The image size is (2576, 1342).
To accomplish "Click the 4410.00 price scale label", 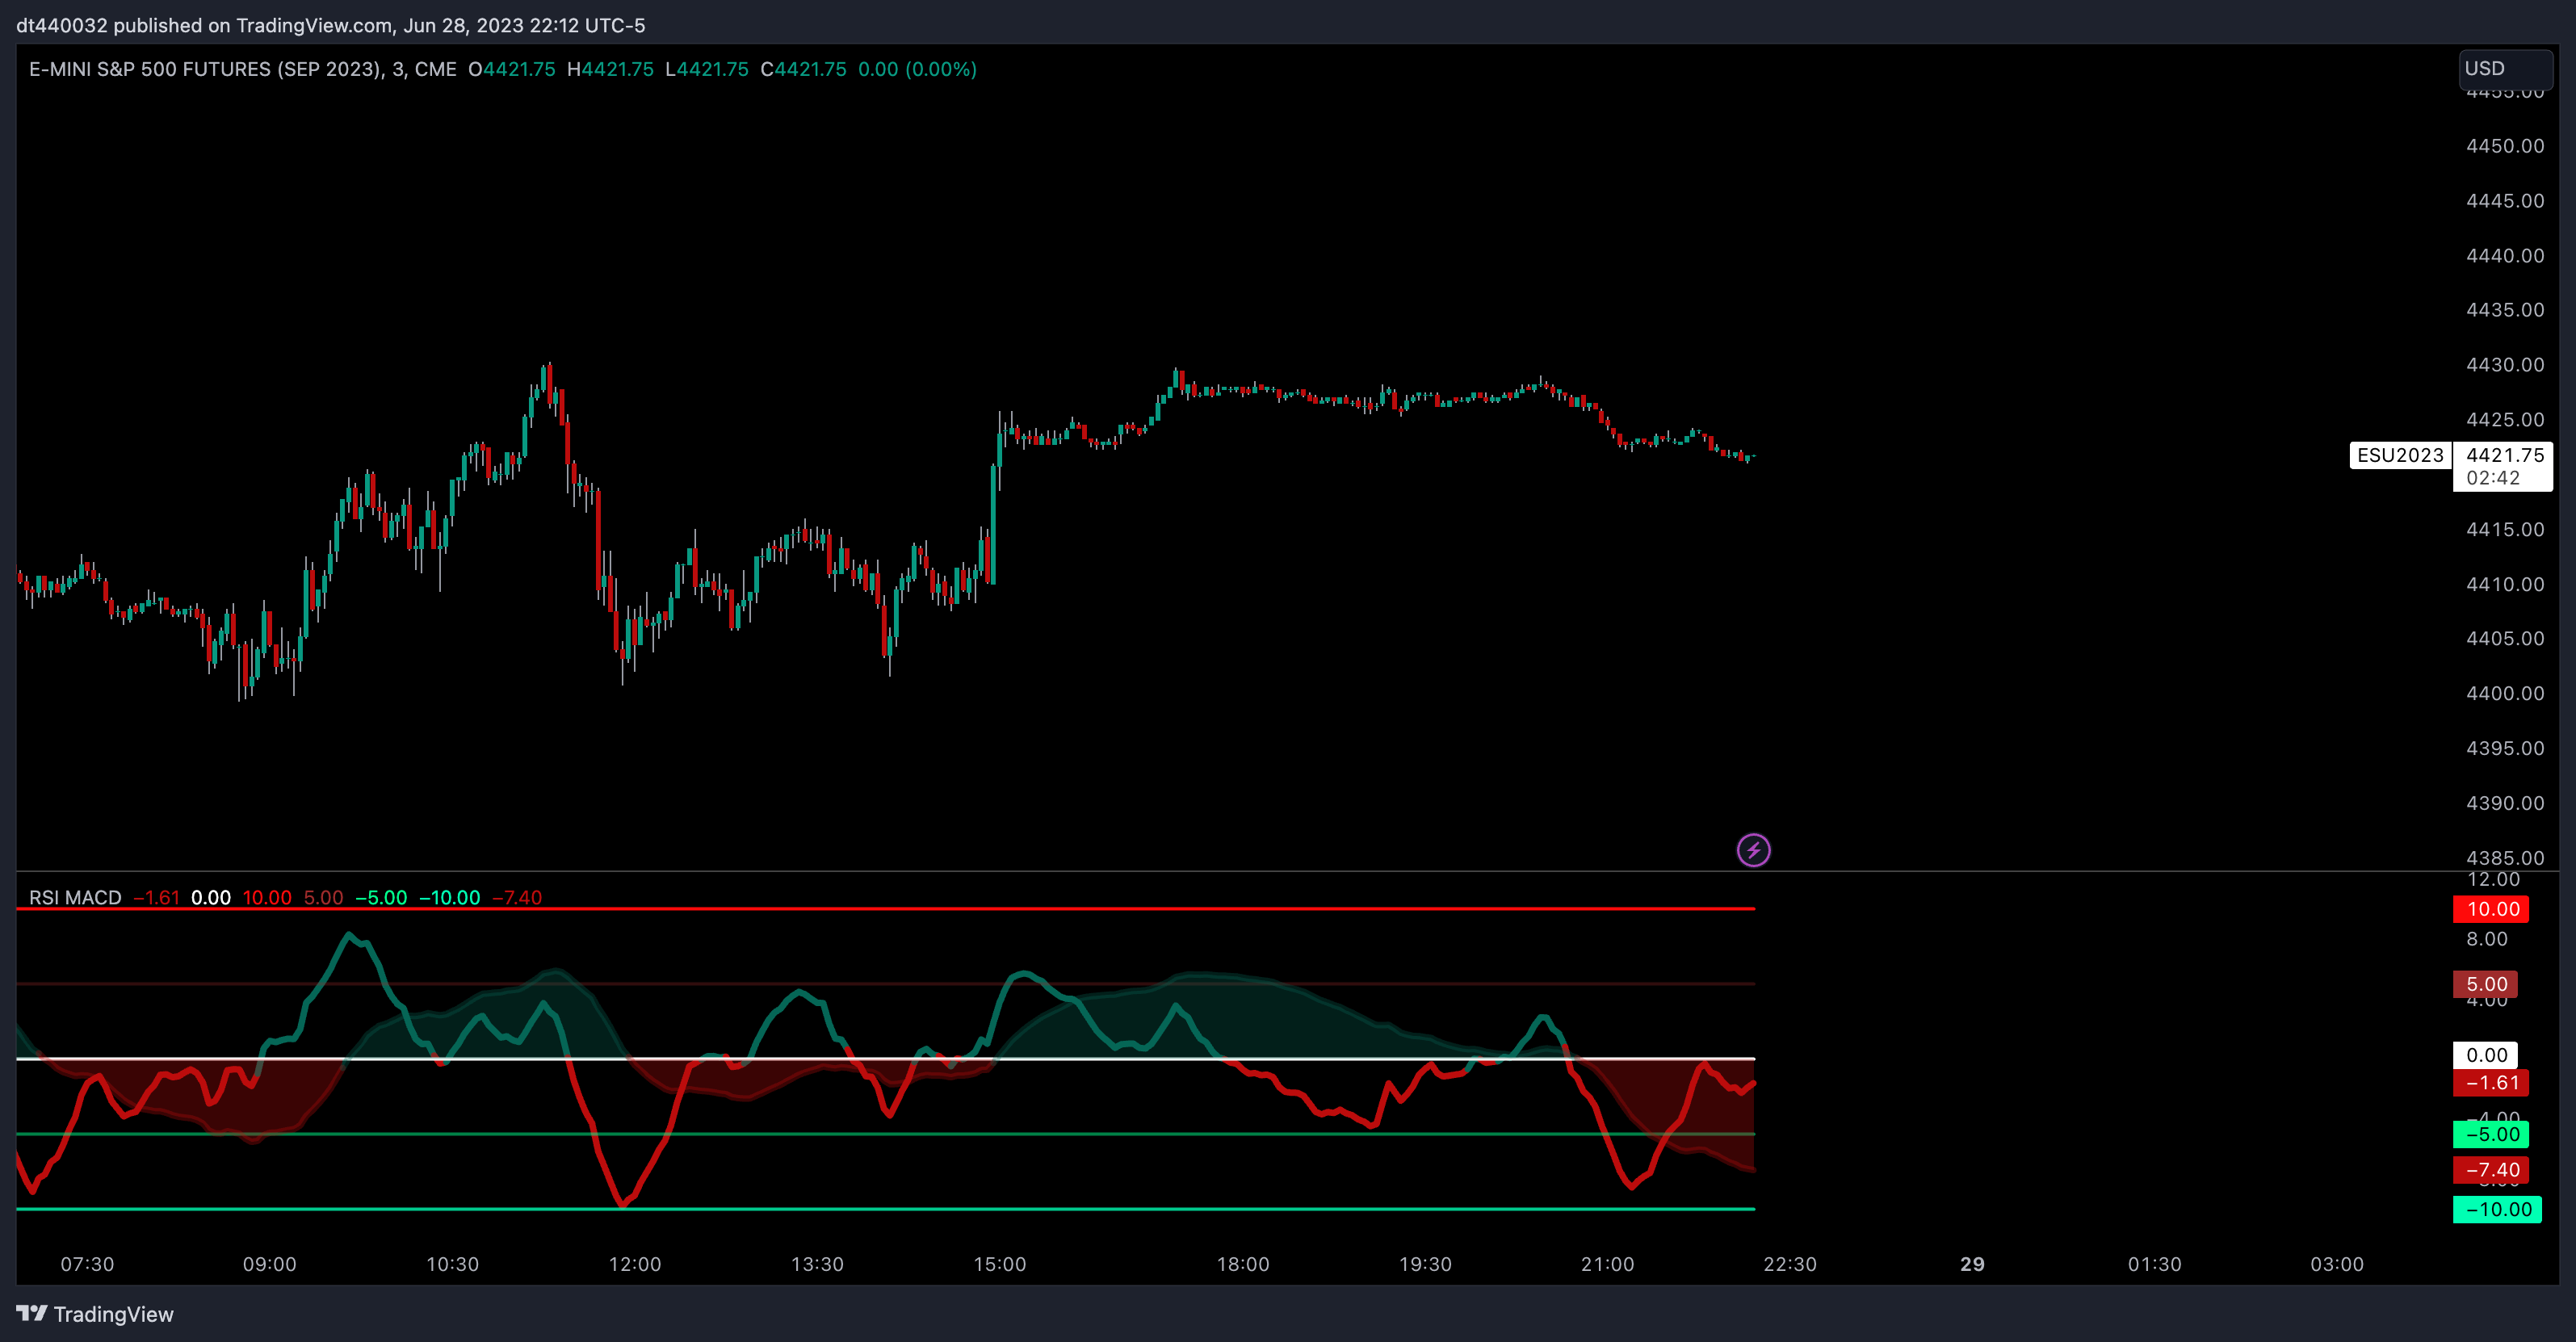I will [2505, 584].
